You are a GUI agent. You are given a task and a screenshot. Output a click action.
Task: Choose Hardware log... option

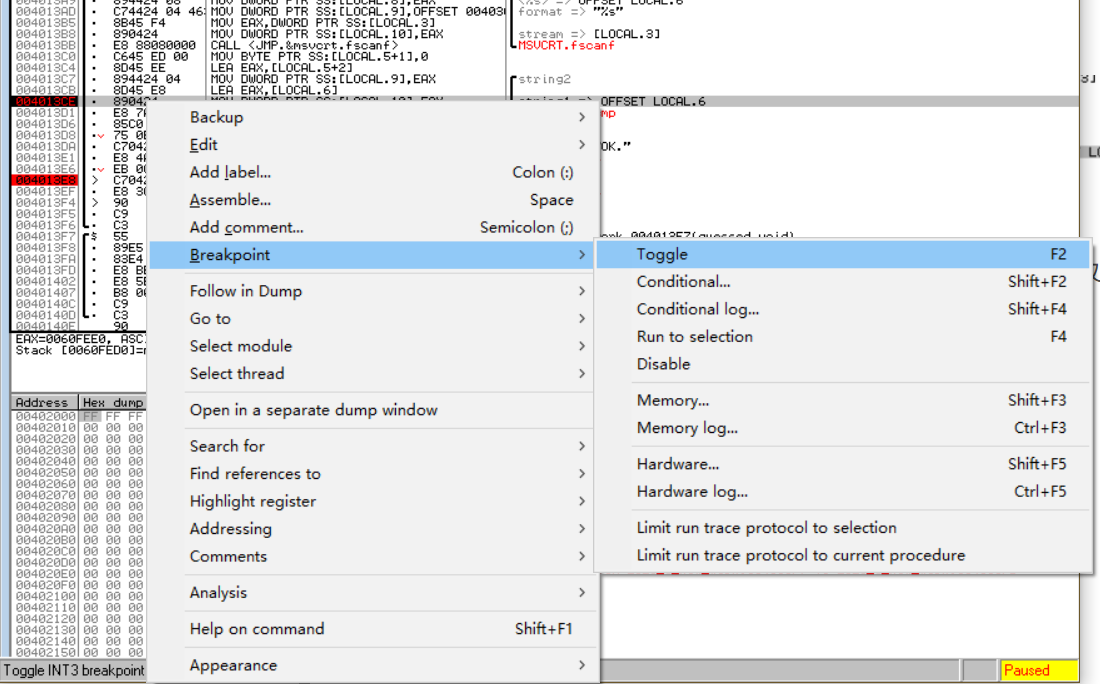click(x=843, y=492)
